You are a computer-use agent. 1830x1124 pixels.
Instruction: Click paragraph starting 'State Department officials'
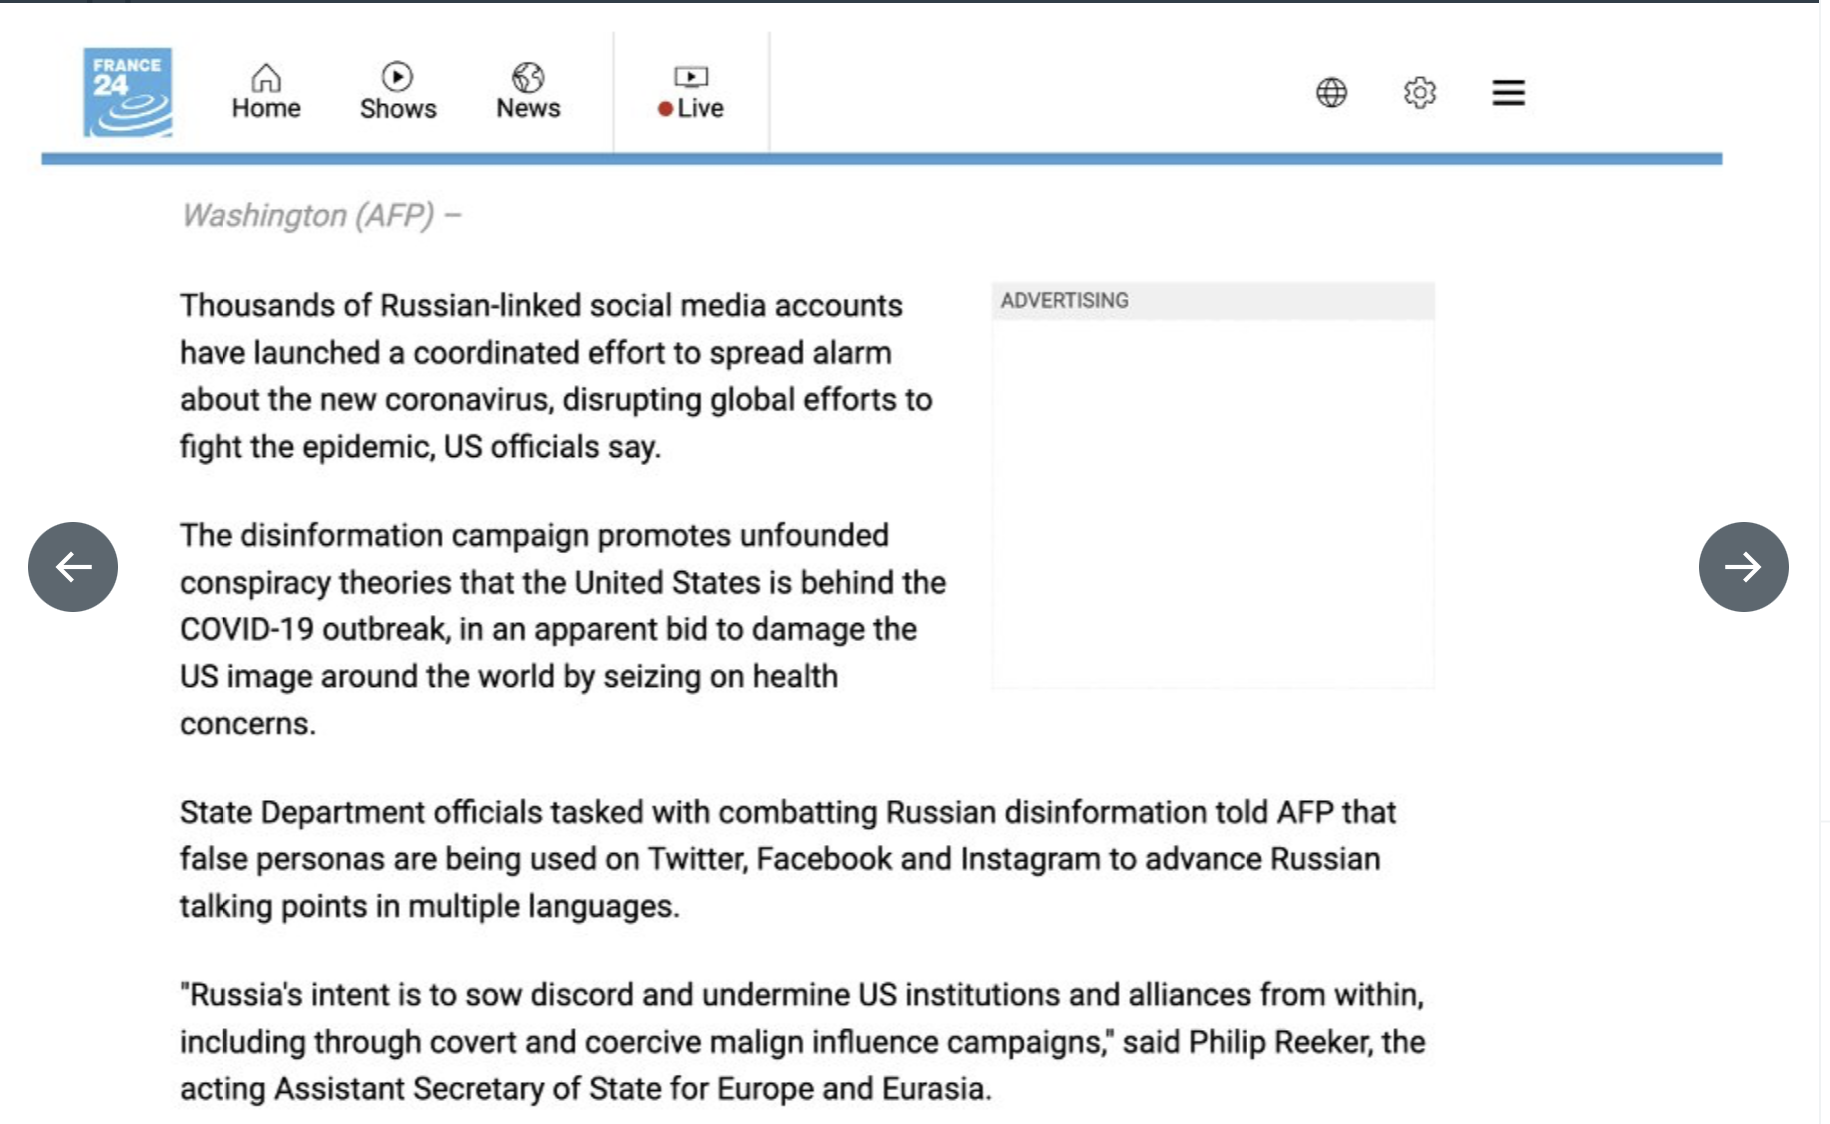(x=788, y=859)
